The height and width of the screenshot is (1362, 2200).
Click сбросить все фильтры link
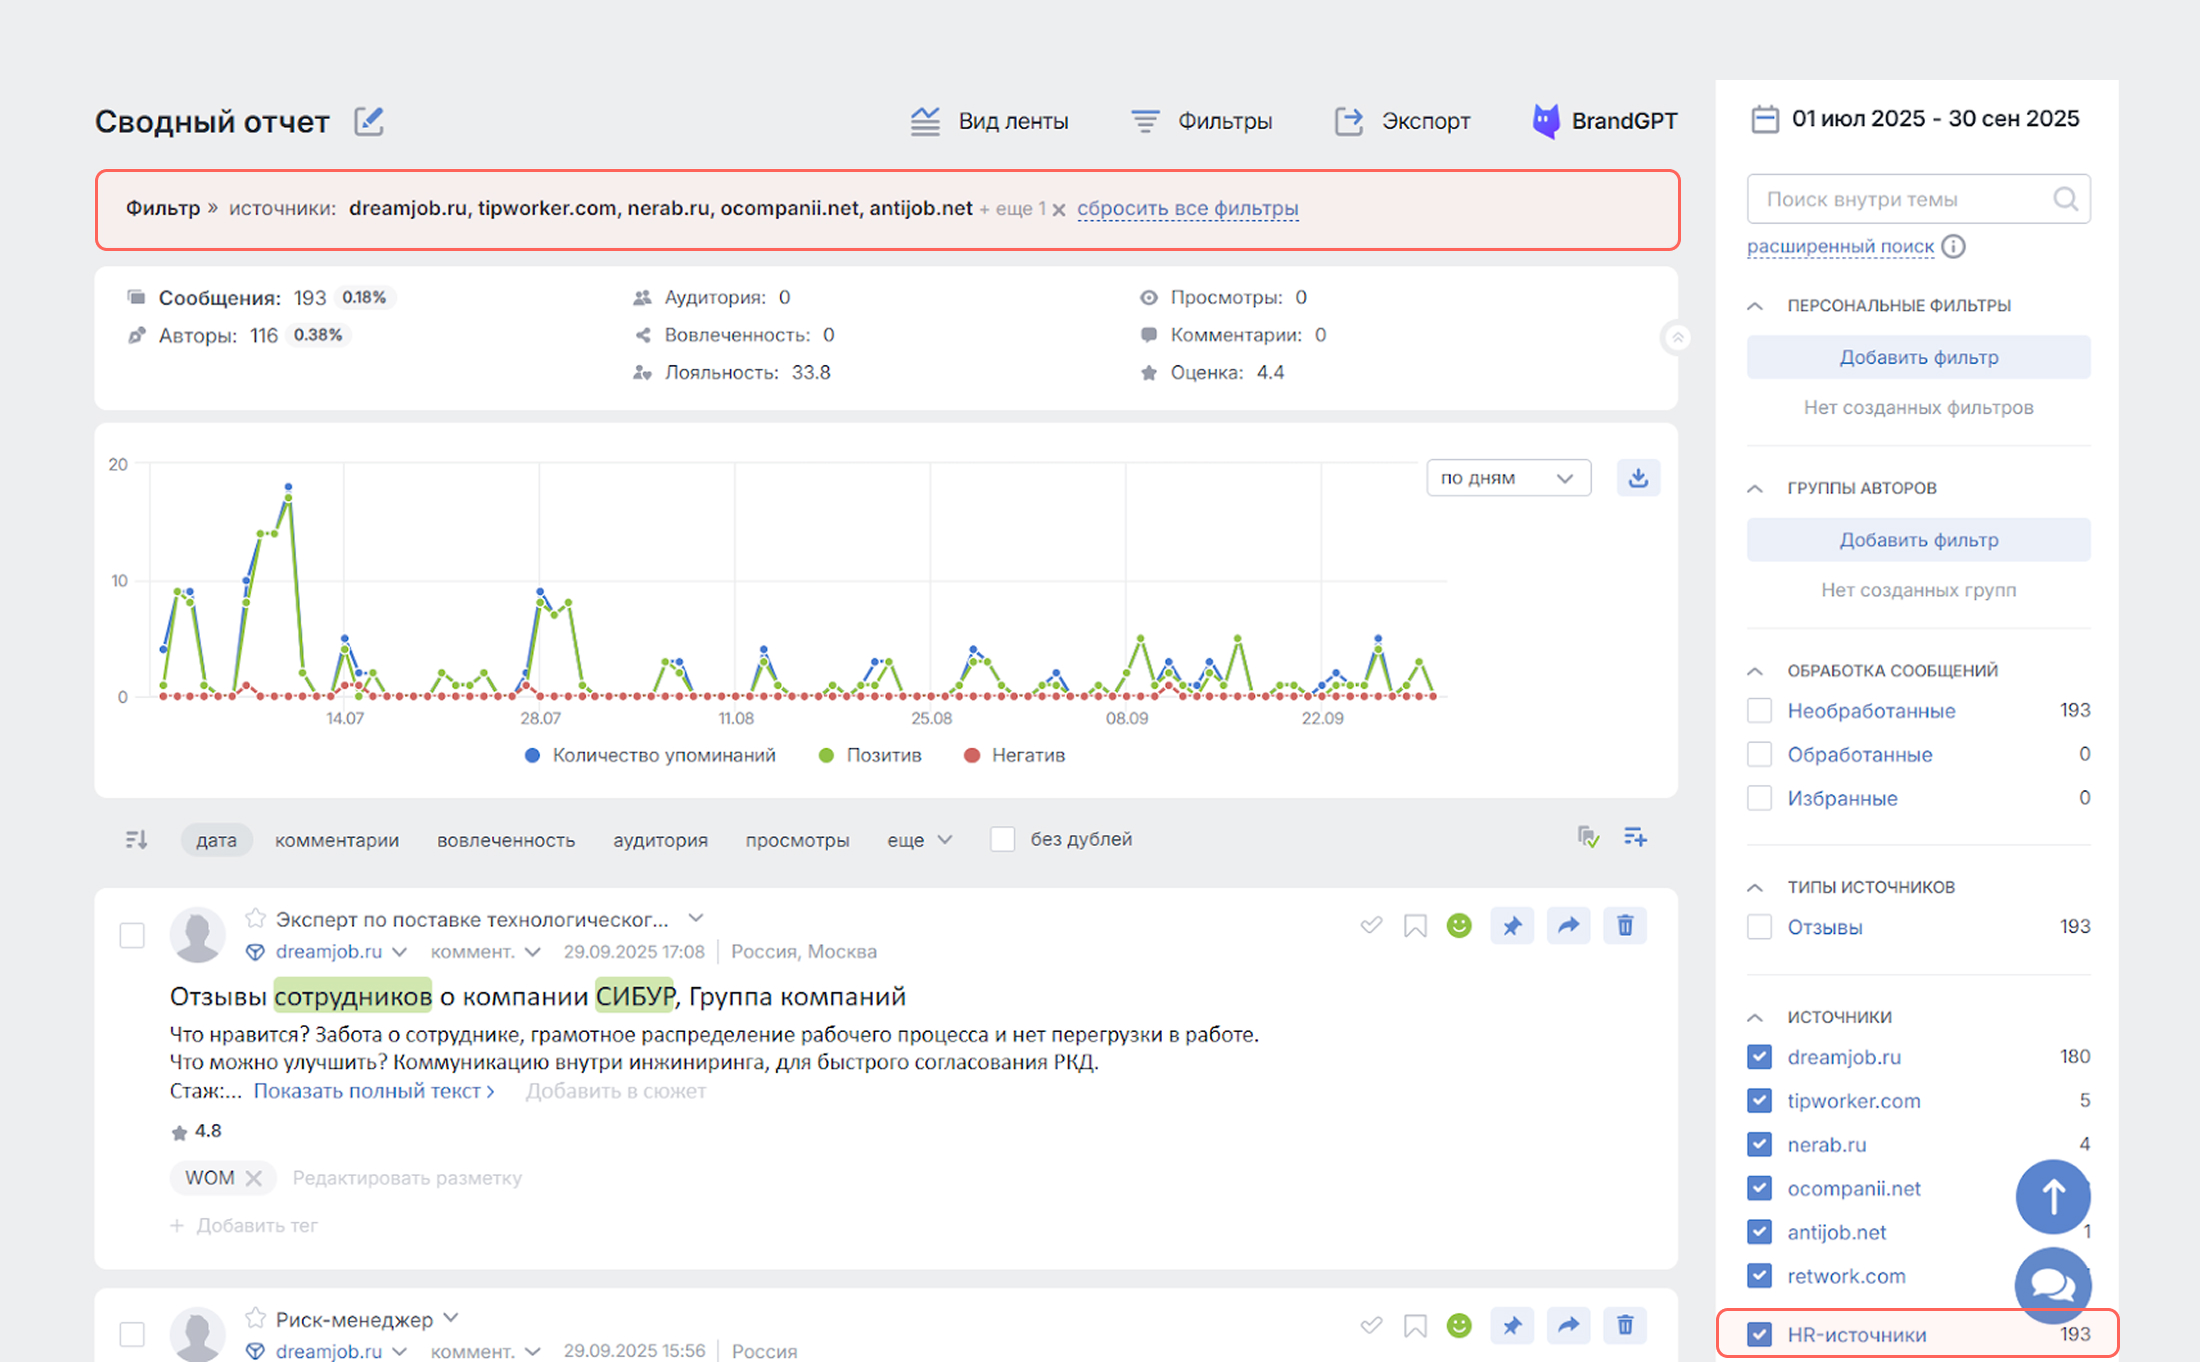click(1187, 208)
